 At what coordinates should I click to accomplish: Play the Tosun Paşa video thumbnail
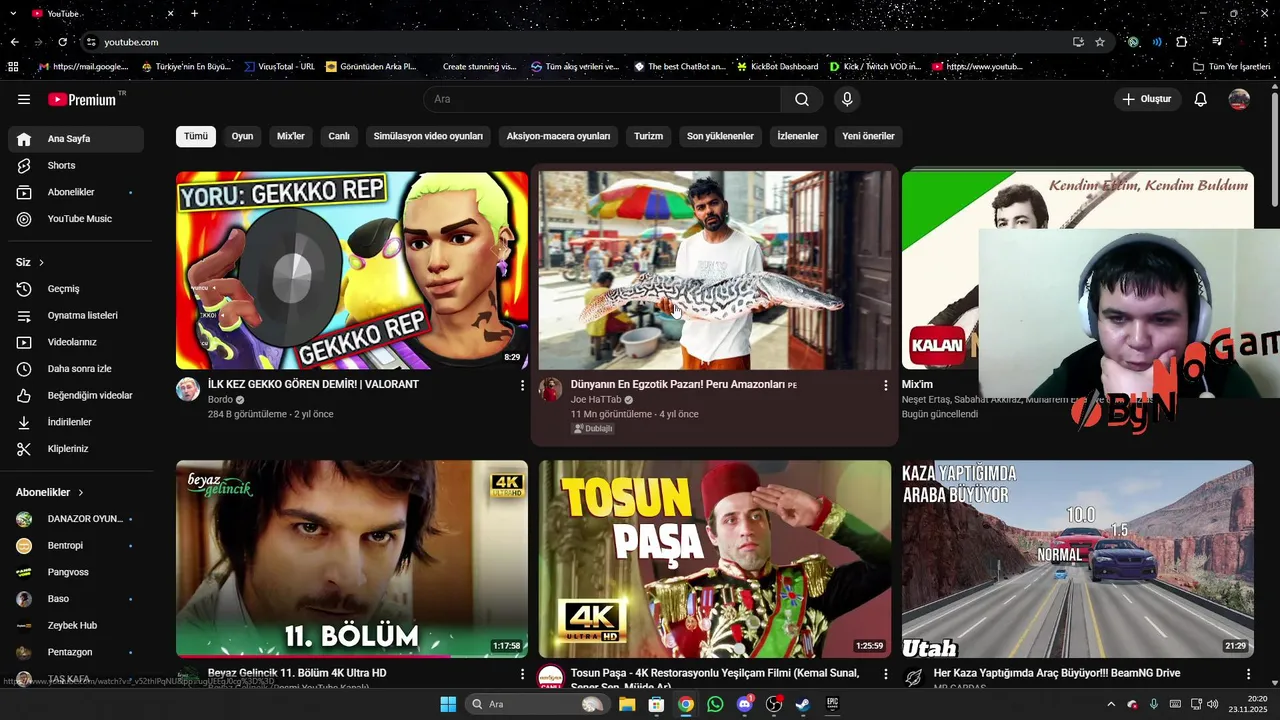(x=715, y=559)
